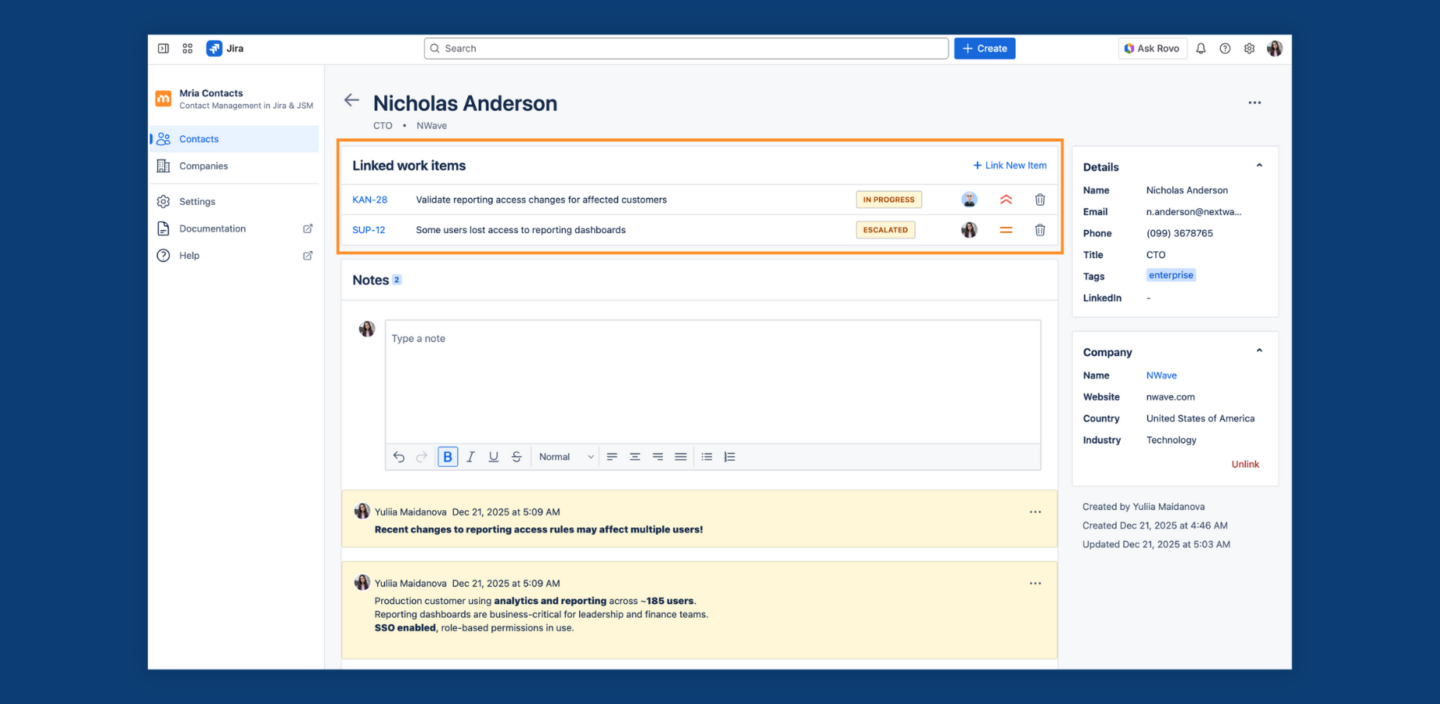Click the highest priority icon on KAN-28
Image resolution: width=1440 pixels, height=704 pixels.
(1005, 199)
